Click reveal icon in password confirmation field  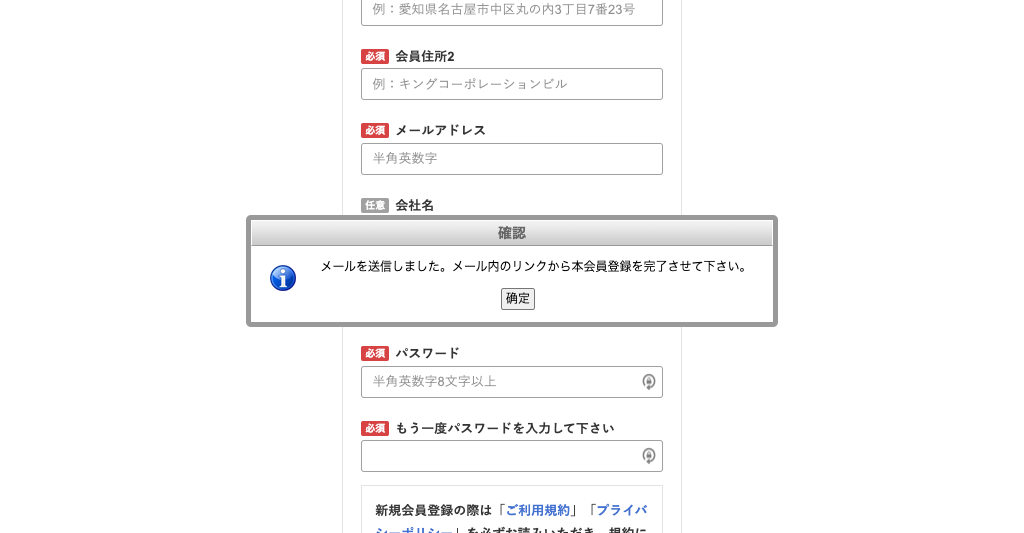point(648,456)
